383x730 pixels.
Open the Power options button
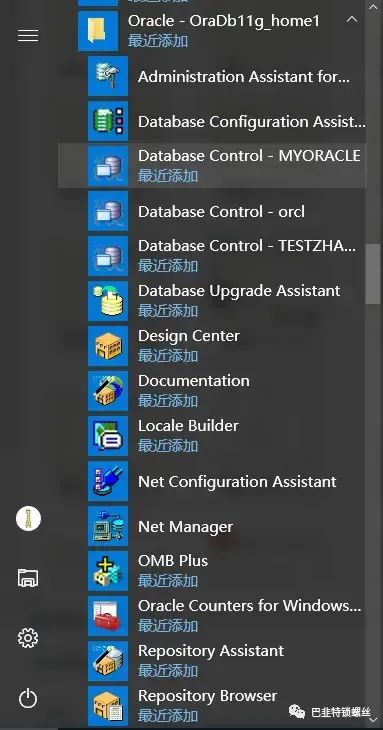click(28, 698)
